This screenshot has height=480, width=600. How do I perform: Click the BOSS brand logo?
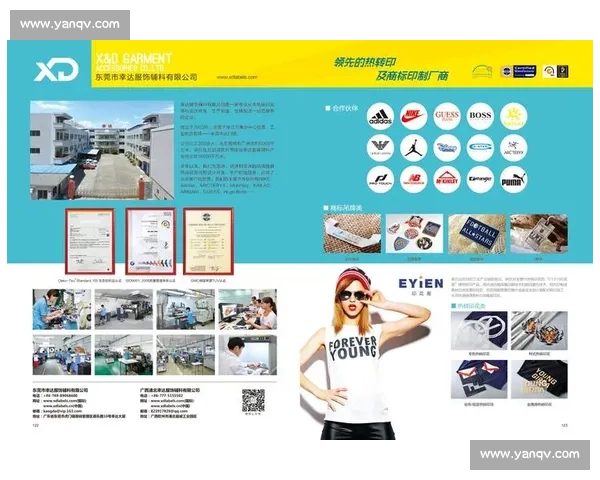pos(480,117)
